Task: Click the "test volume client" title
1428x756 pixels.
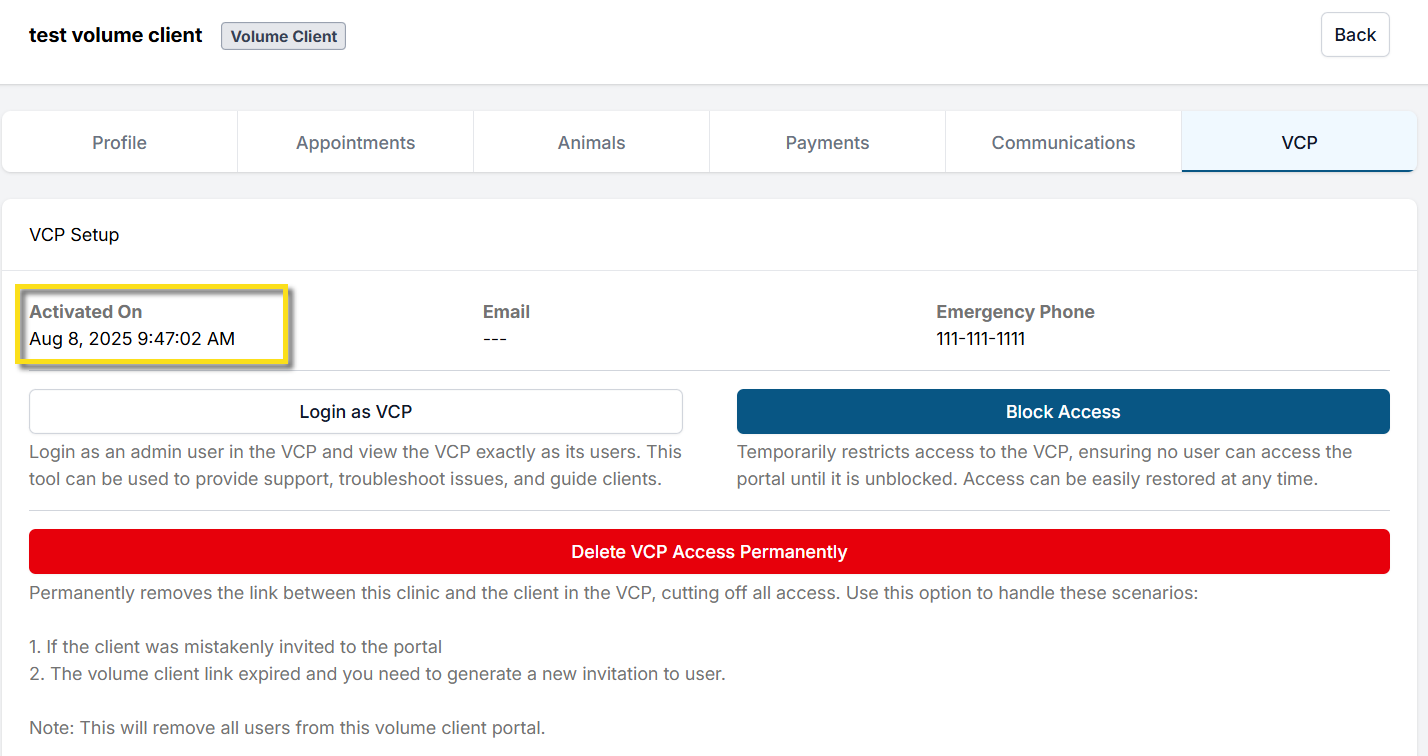Action: tap(116, 35)
